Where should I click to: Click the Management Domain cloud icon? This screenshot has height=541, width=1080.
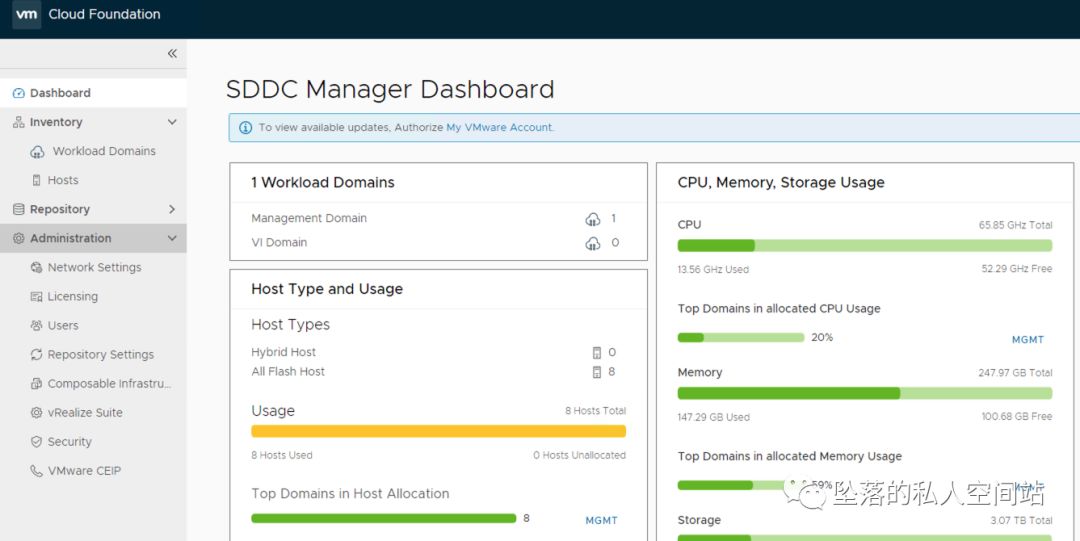593,219
